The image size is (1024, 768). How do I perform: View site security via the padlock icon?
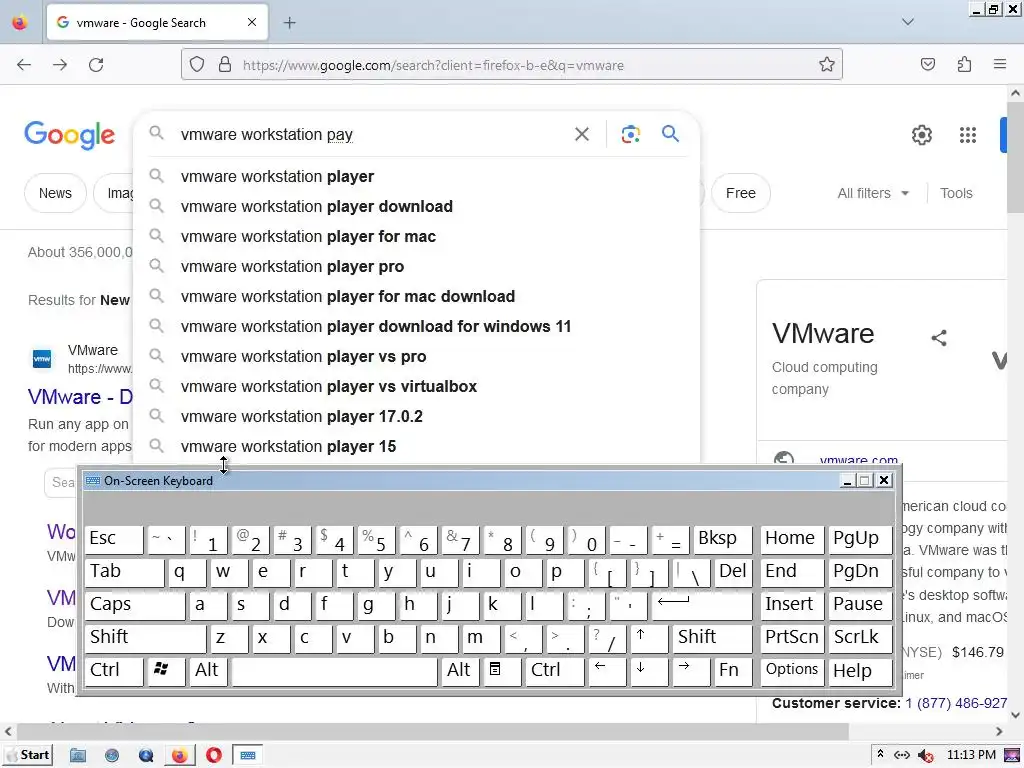(x=225, y=65)
